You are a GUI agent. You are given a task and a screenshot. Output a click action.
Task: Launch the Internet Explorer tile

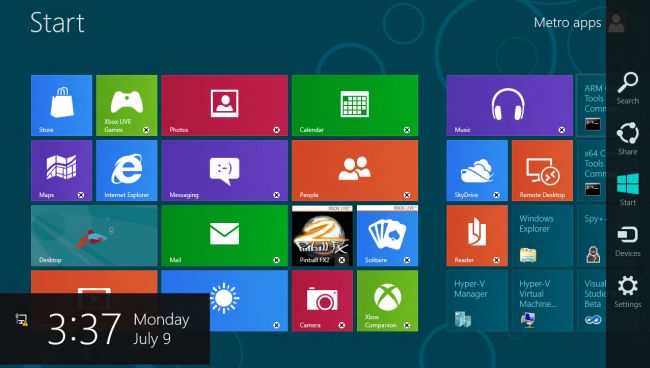[126, 170]
